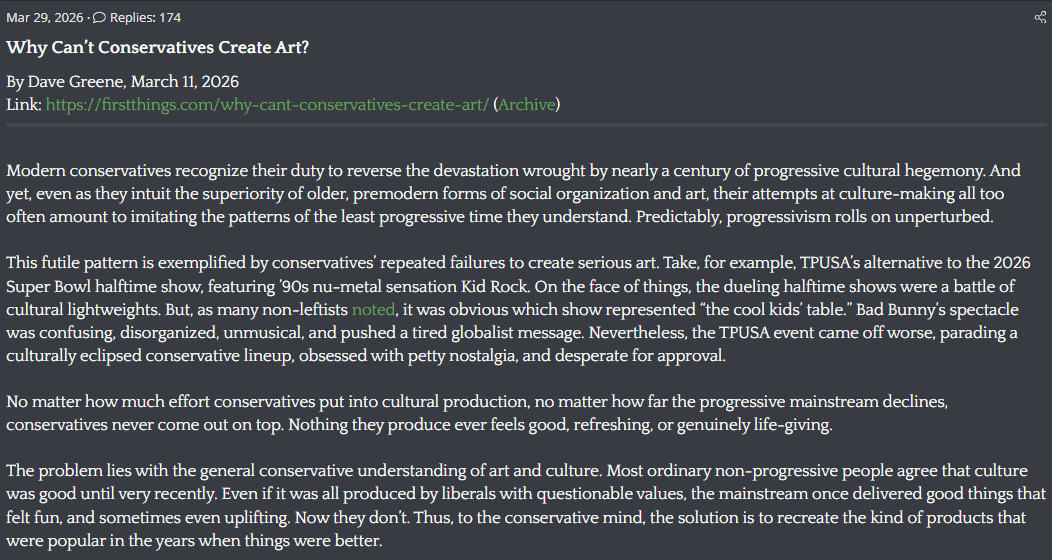1052x560 pixels.
Task: Click the paragraph beginning 'The problem lies'
Action: coord(500,507)
